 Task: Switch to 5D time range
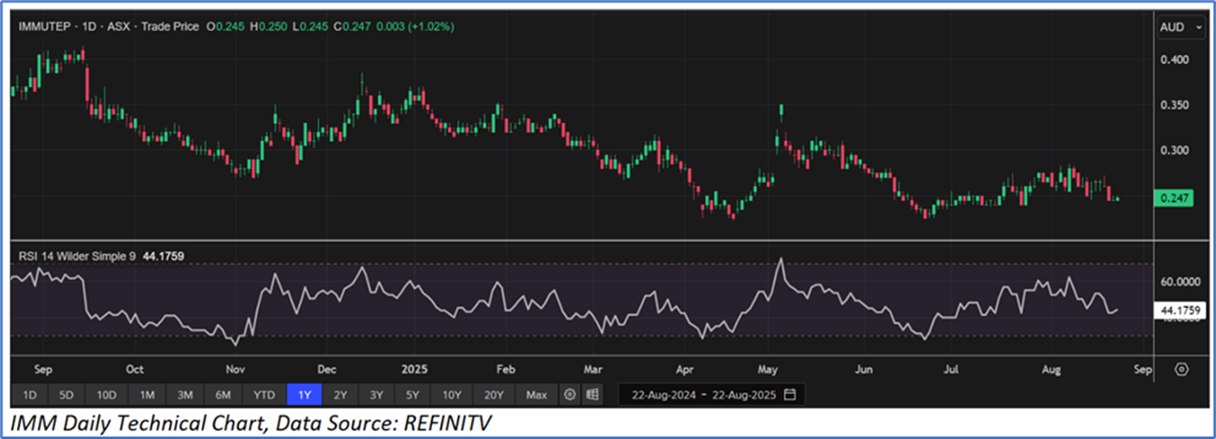click(67, 393)
